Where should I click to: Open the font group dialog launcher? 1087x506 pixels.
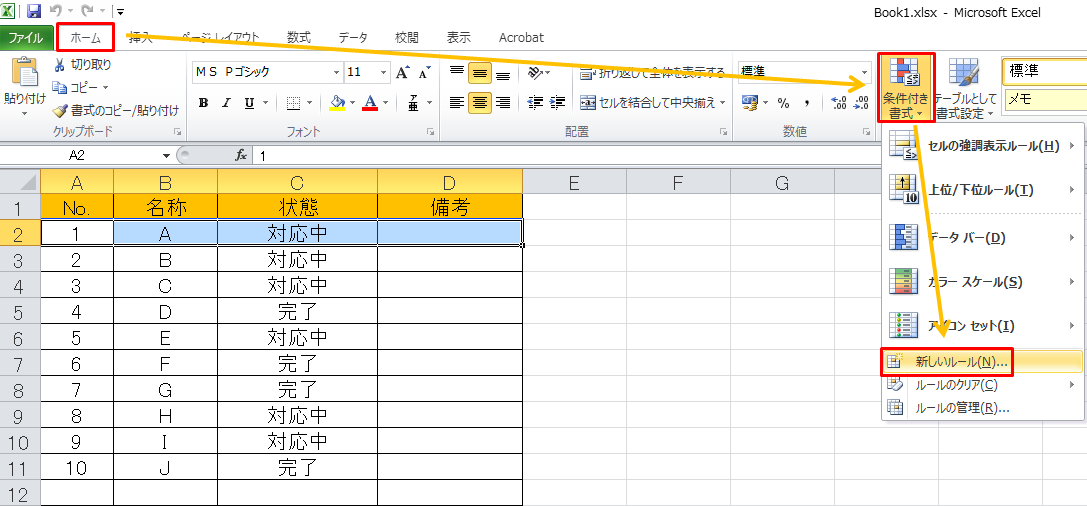click(x=431, y=131)
